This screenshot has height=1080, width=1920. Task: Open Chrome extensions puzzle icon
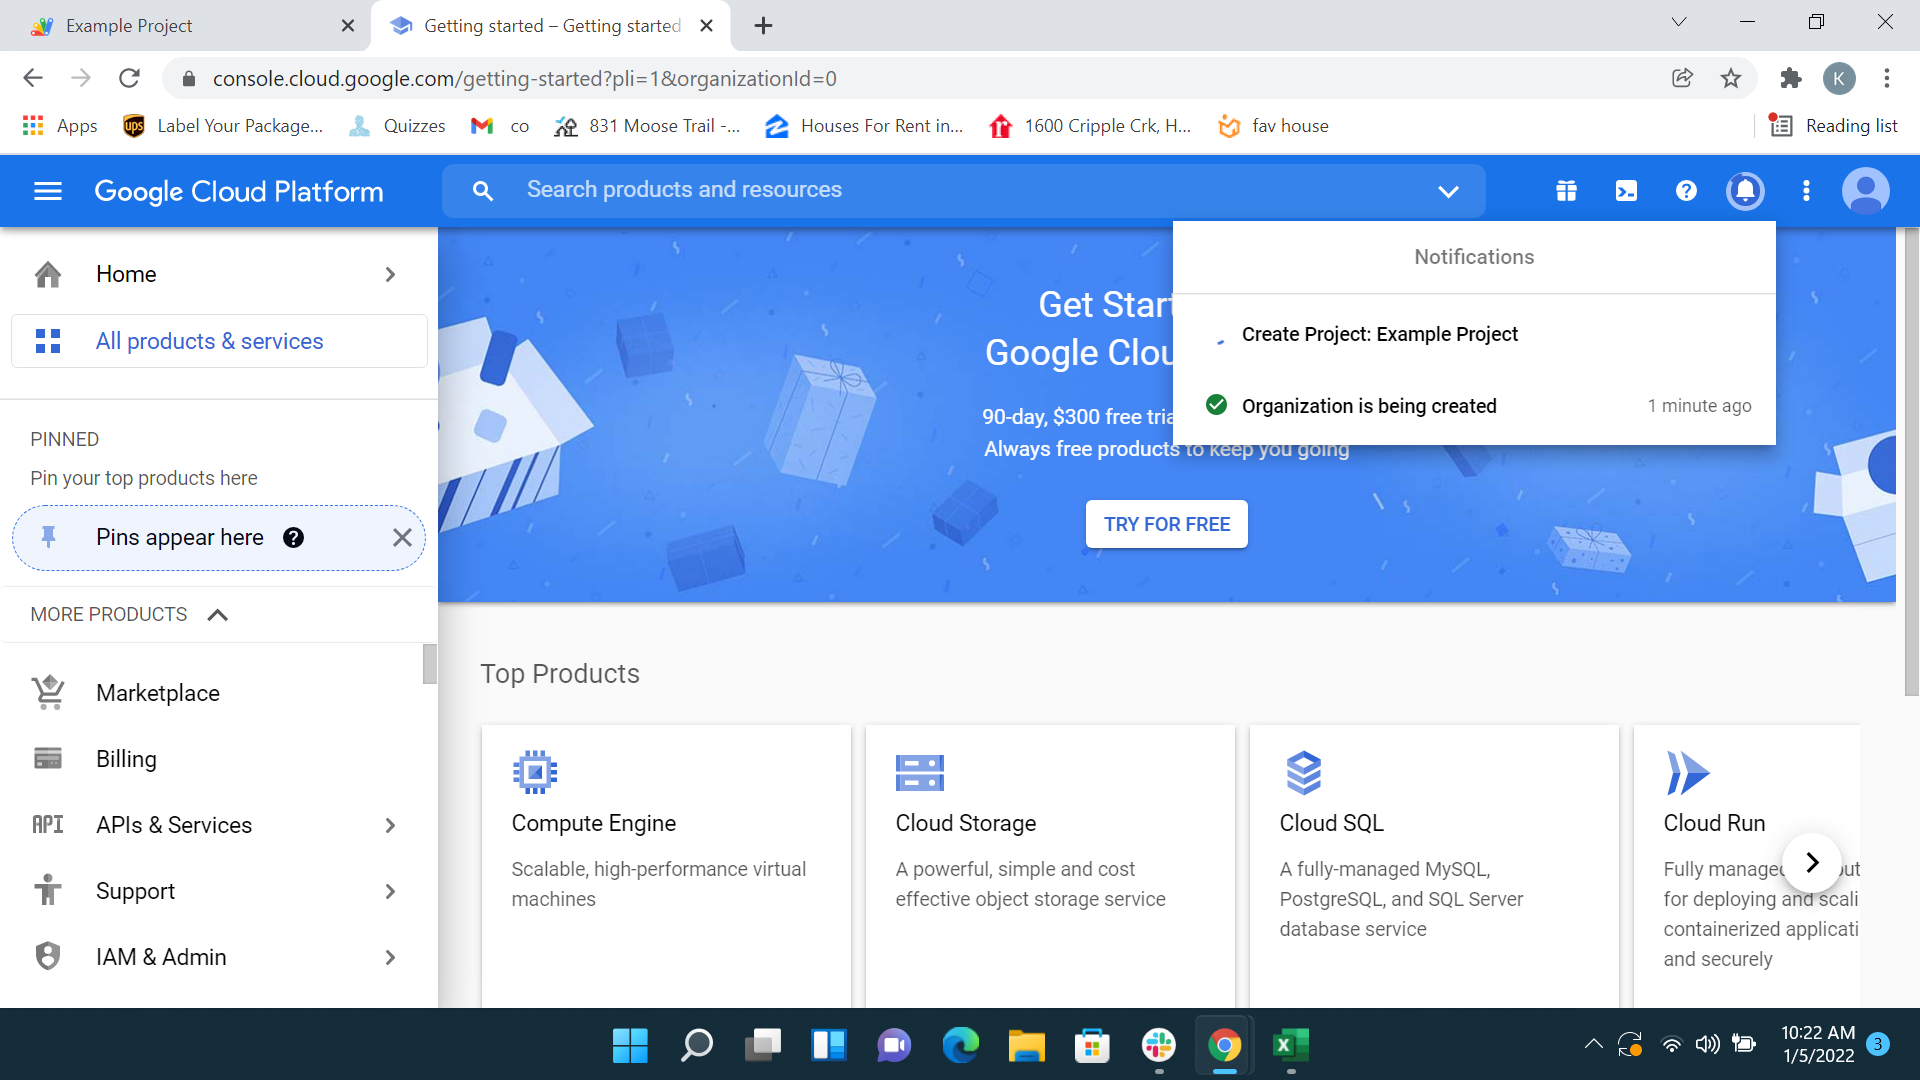pyautogui.click(x=1791, y=78)
